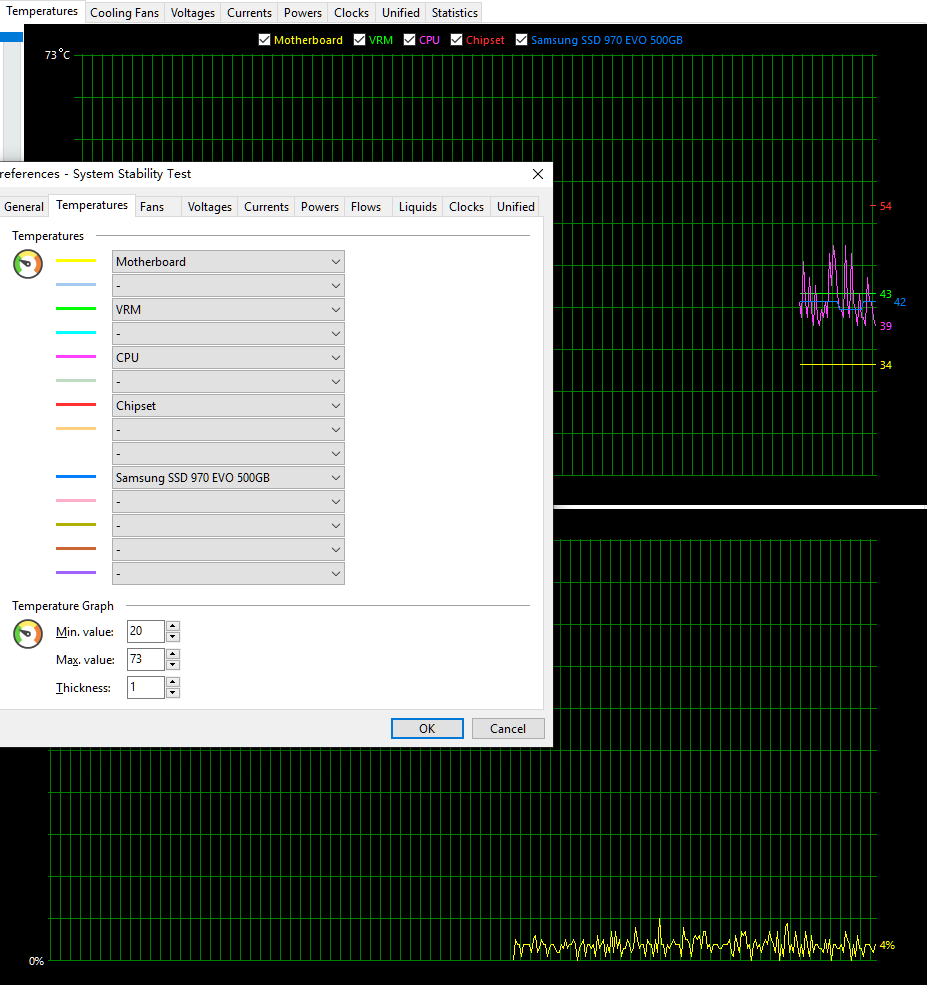Click the Temperatures gauge icon
The width and height of the screenshot is (927, 985).
28,264
